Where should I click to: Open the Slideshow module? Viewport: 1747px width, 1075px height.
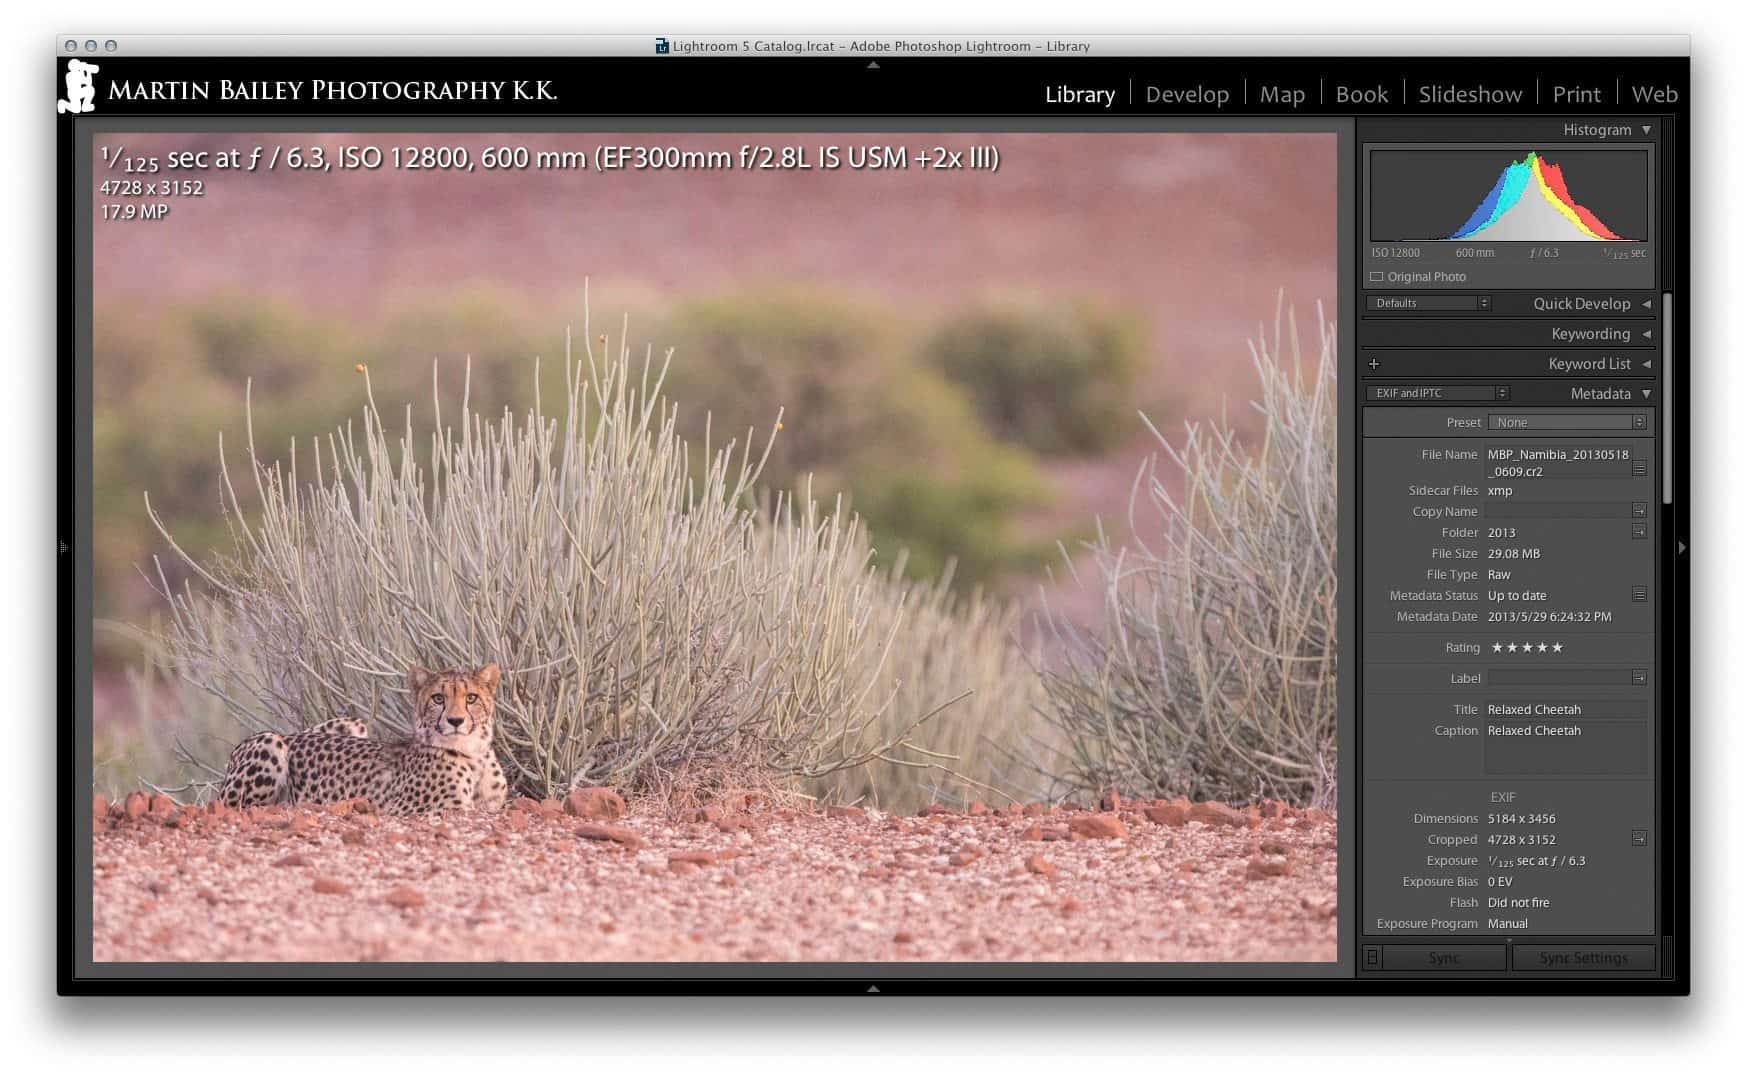click(x=1469, y=94)
